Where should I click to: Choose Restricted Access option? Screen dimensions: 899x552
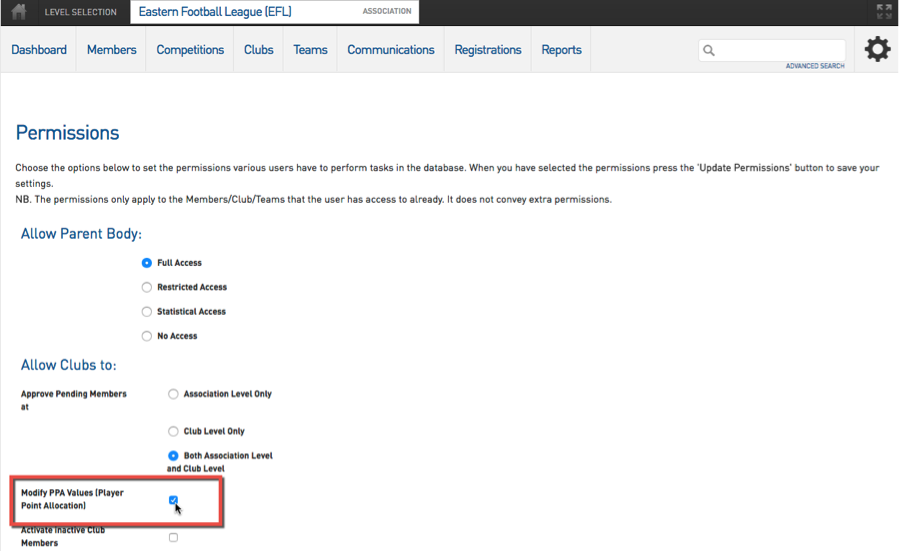click(x=147, y=287)
